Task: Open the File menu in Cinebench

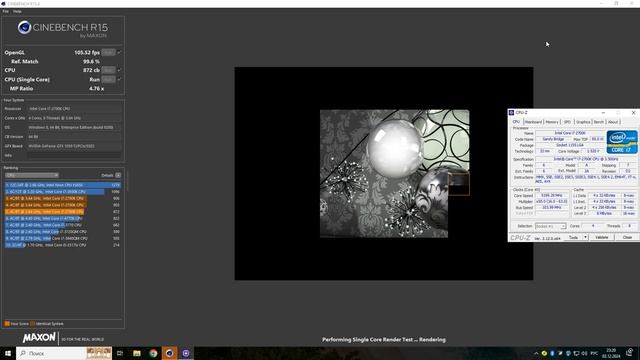Action: click(x=5, y=11)
